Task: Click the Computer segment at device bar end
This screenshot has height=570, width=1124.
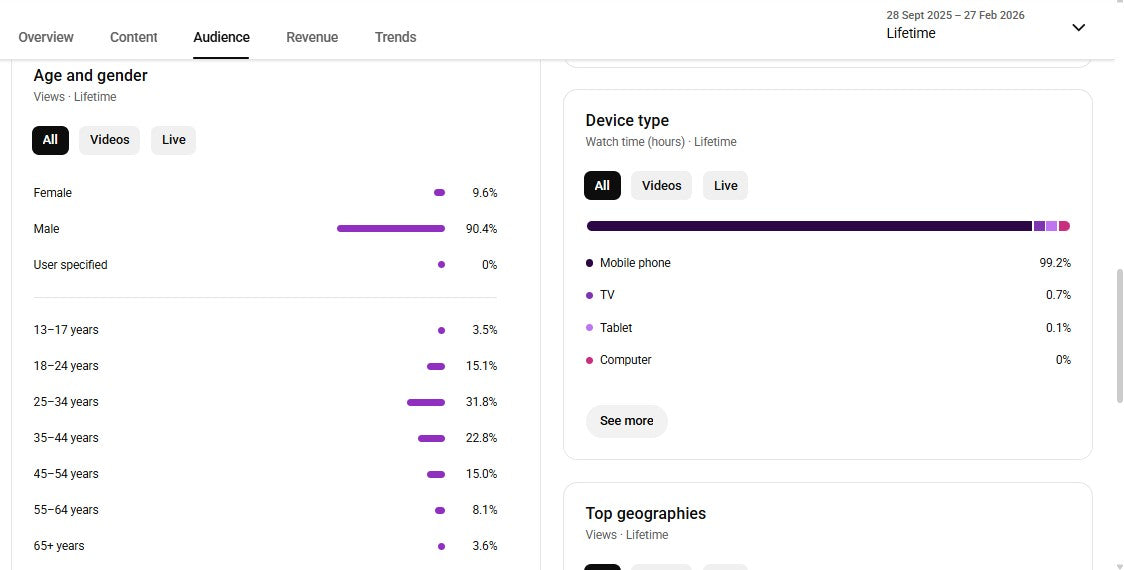Action: [x=1064, y=226]
